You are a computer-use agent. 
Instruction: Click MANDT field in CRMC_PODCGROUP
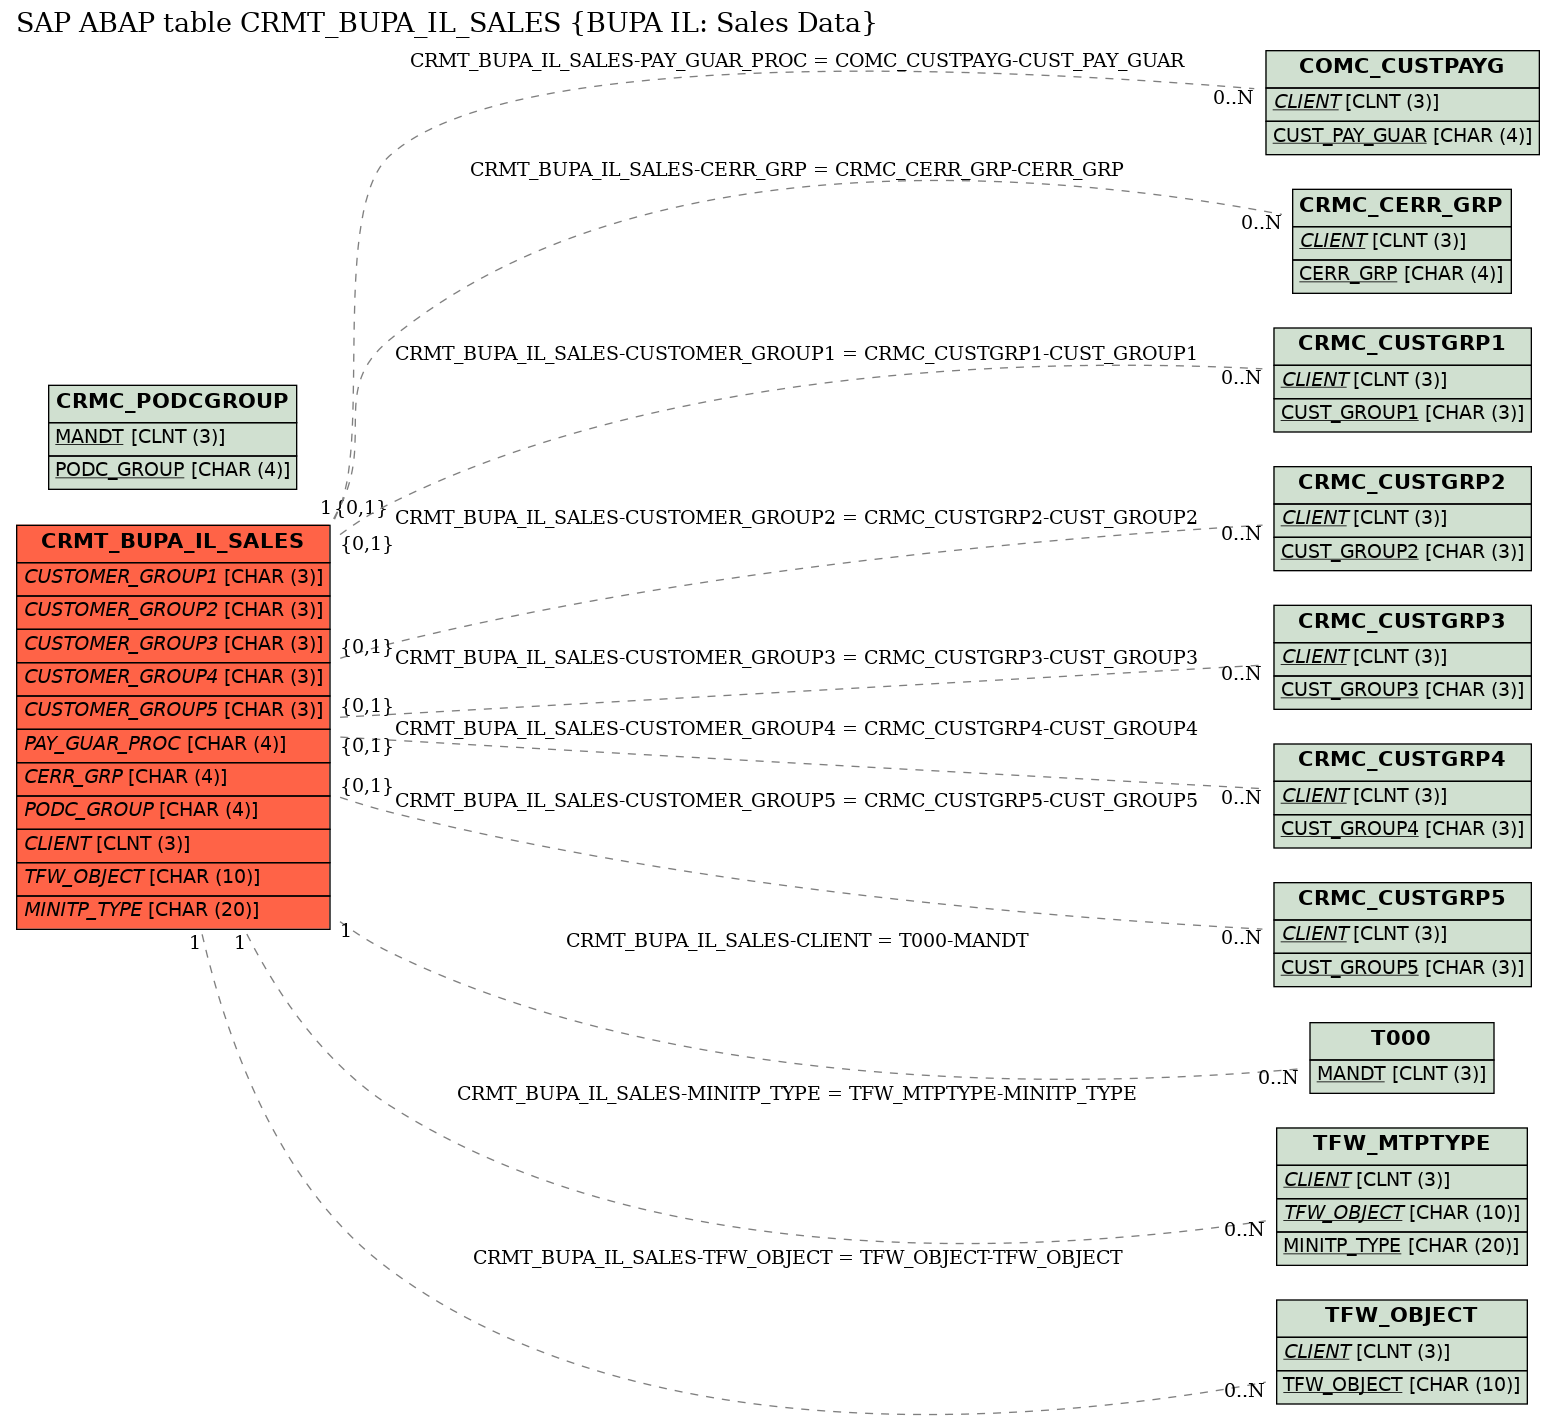(172, 437)
